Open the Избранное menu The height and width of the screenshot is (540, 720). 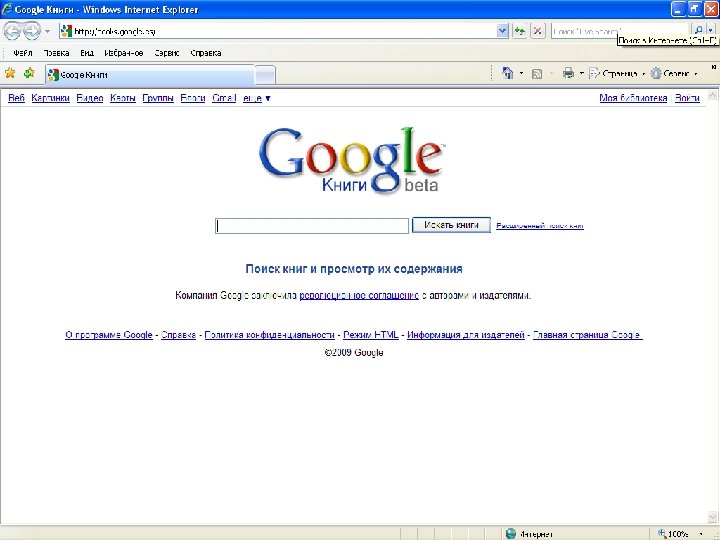tap(124, 53)
